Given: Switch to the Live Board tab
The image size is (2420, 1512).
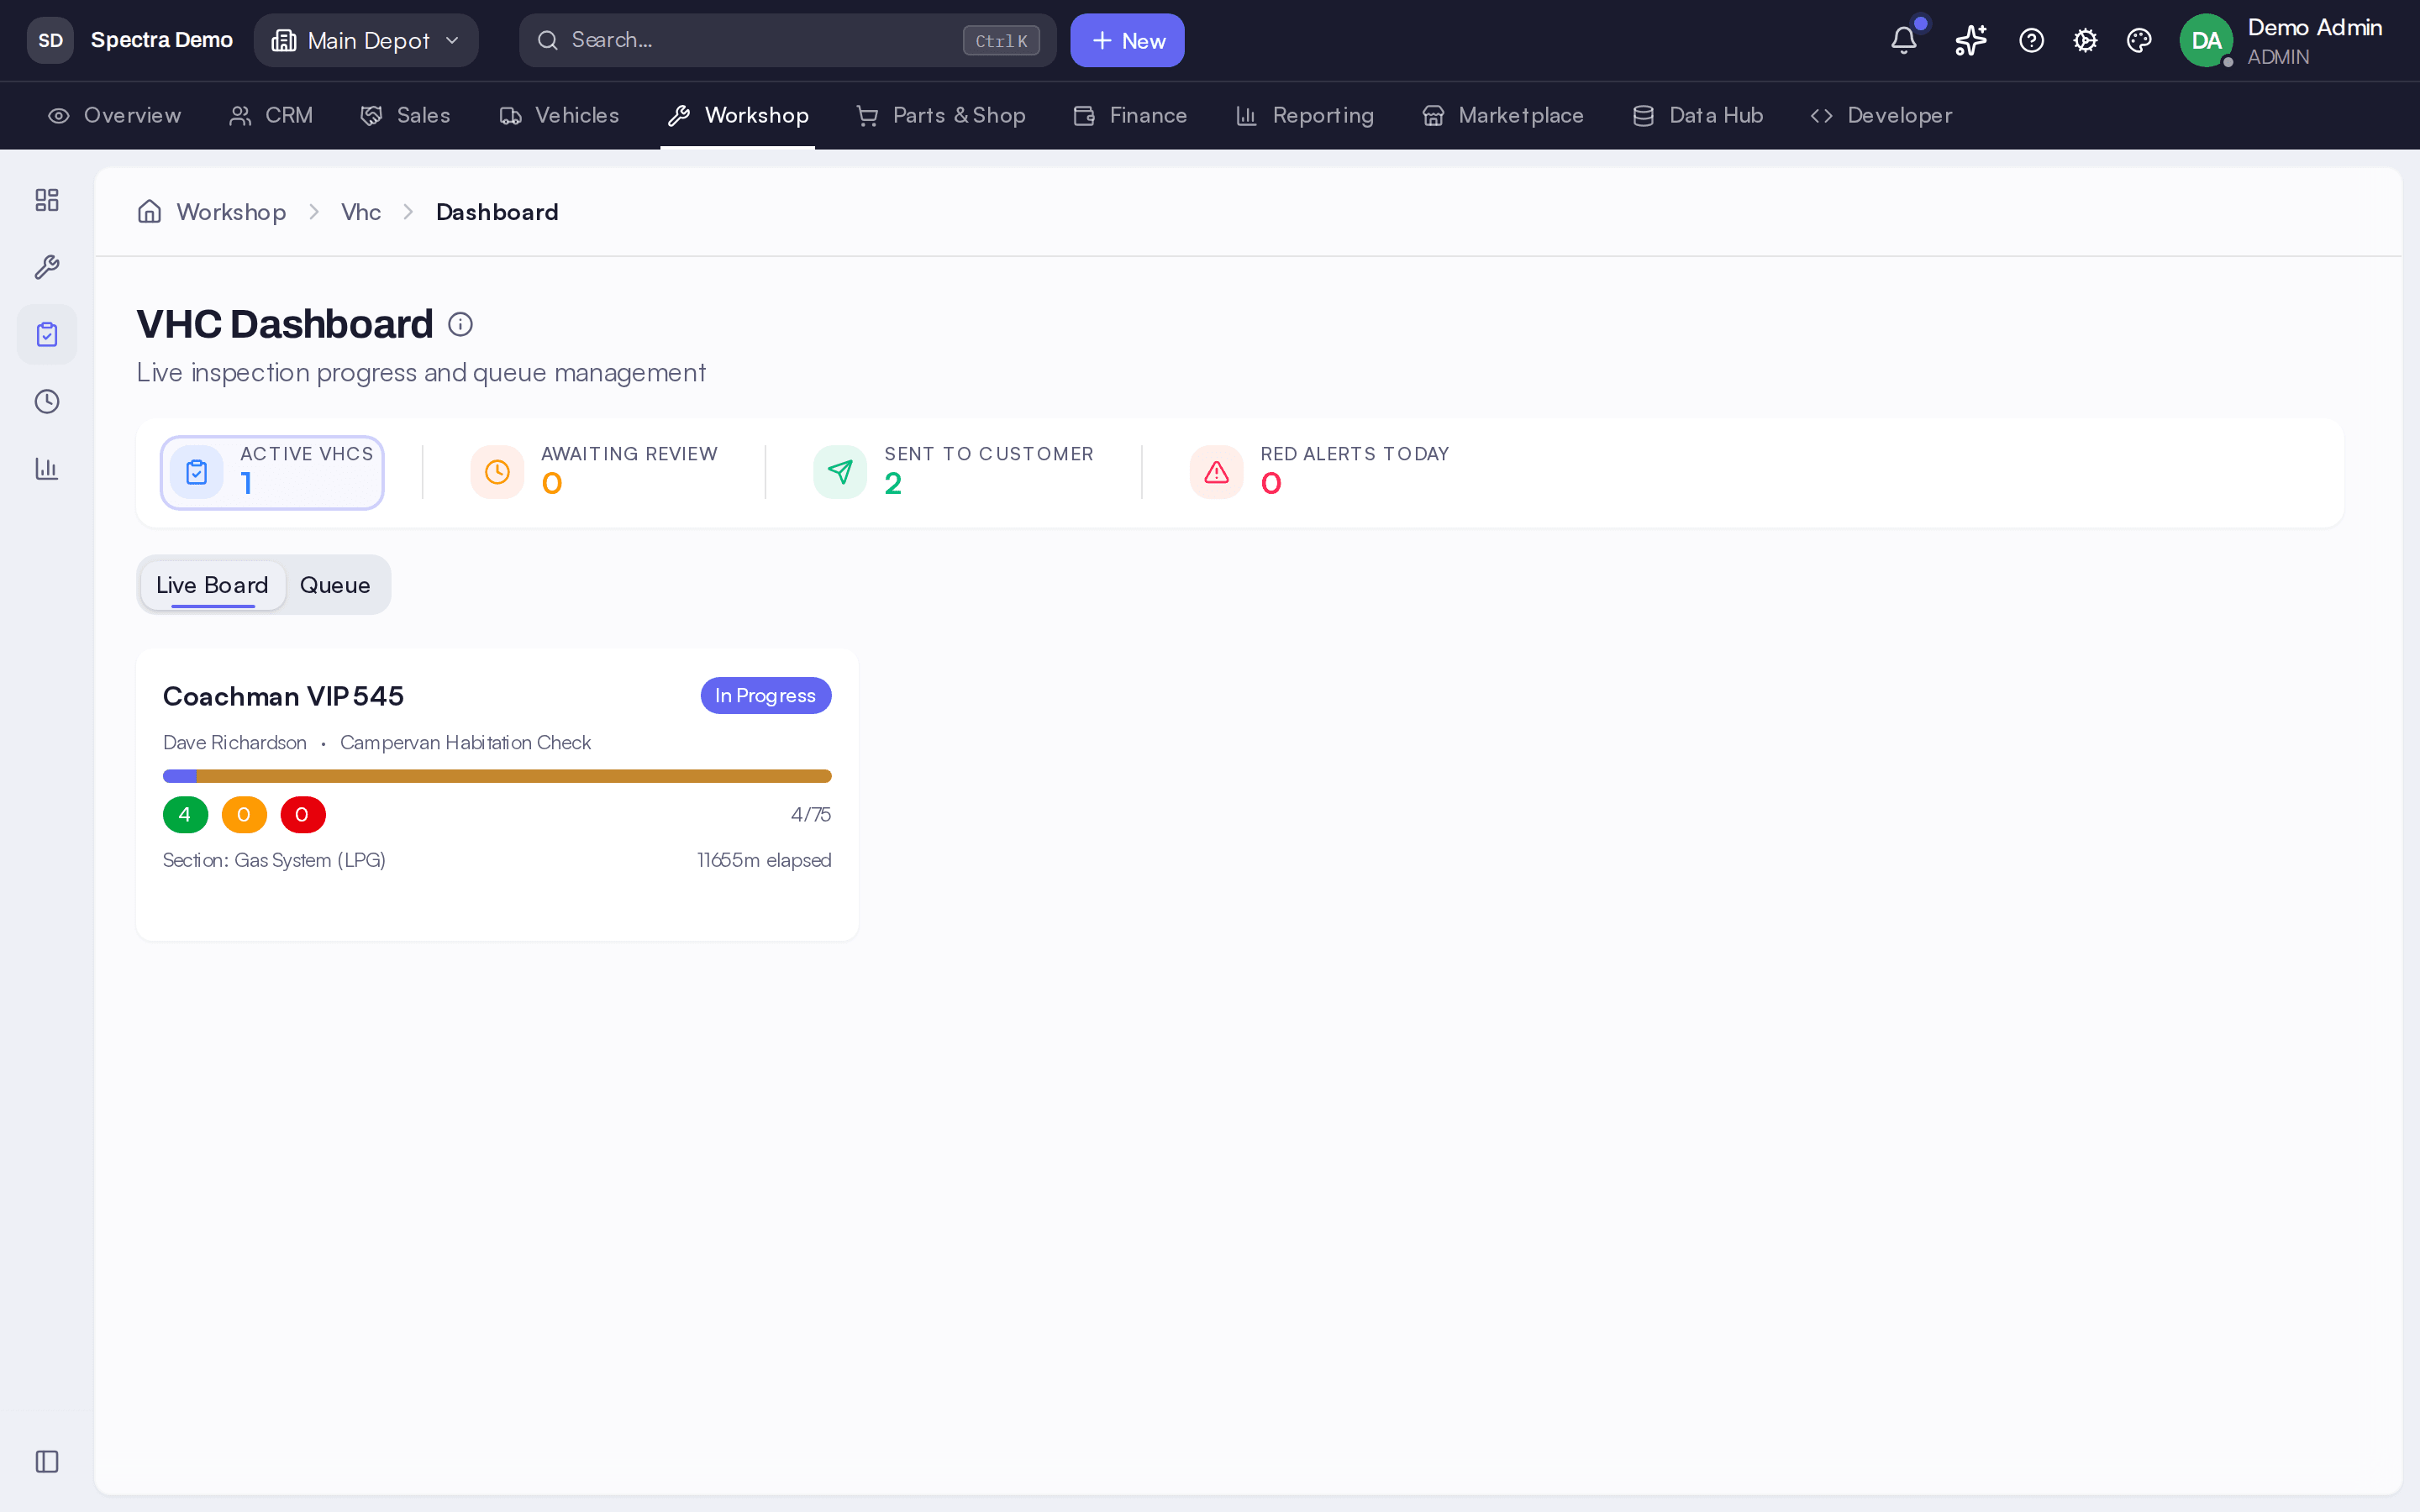Looking at the screenshot, I should [x=213, y=585].
